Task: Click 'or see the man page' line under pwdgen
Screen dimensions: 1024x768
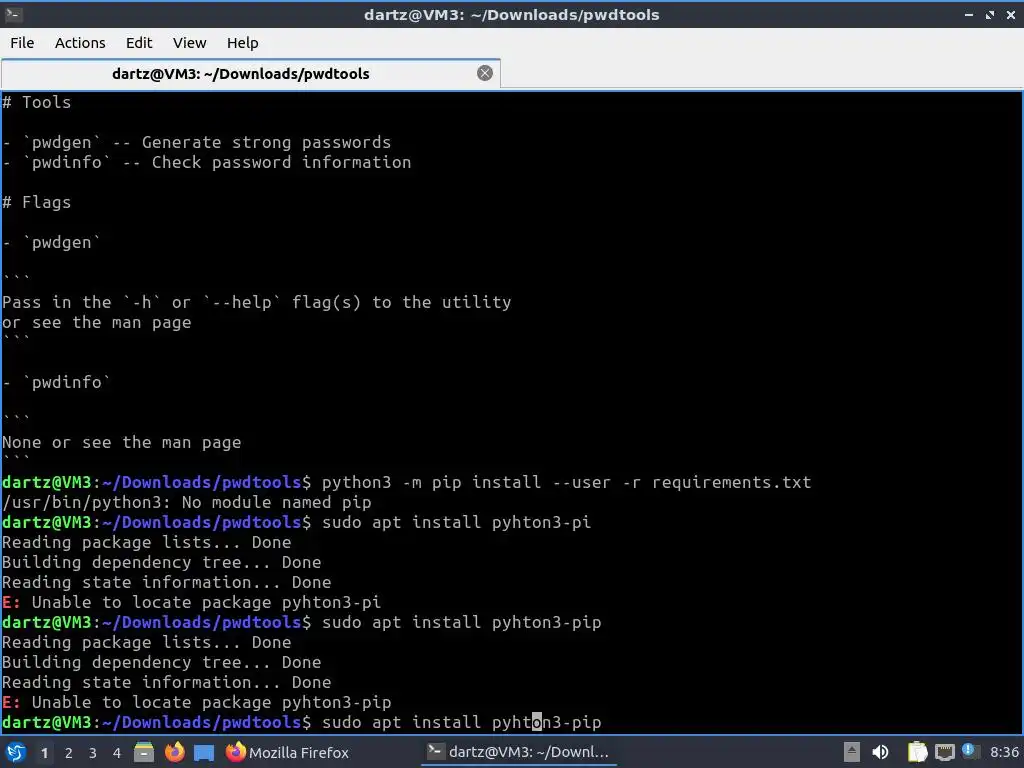Action: (x=97, y=323)
